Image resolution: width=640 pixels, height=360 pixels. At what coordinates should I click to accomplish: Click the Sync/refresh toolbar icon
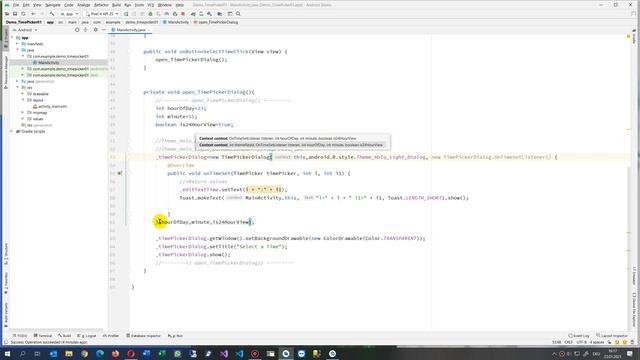[x=23, y=14]
